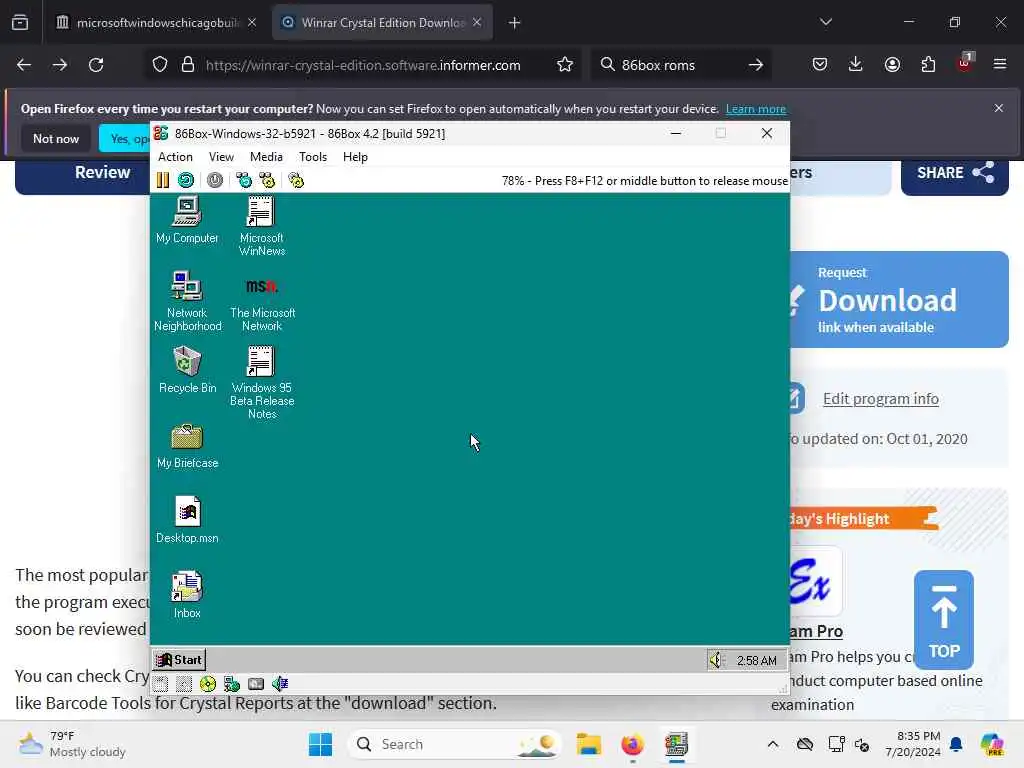Image resolution: width=1024 pixels, height=768 pixels.
Task: Show hidden system tray icons chevron
Action: 773,744
